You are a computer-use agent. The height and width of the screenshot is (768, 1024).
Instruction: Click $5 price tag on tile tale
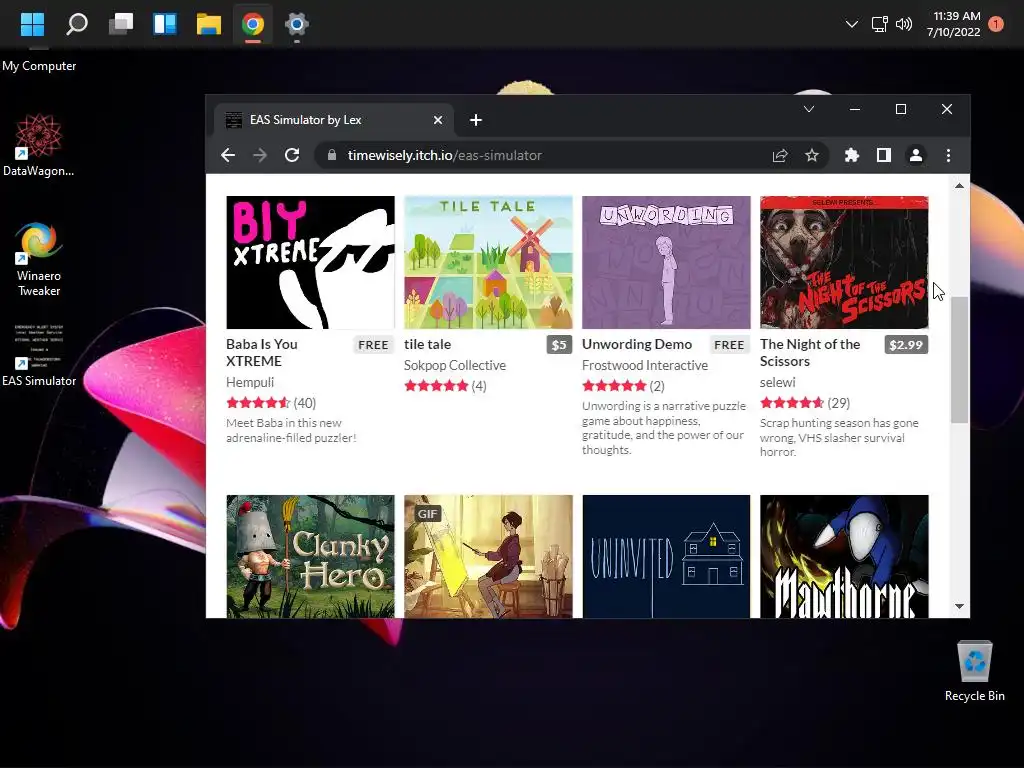coord(559,345)
